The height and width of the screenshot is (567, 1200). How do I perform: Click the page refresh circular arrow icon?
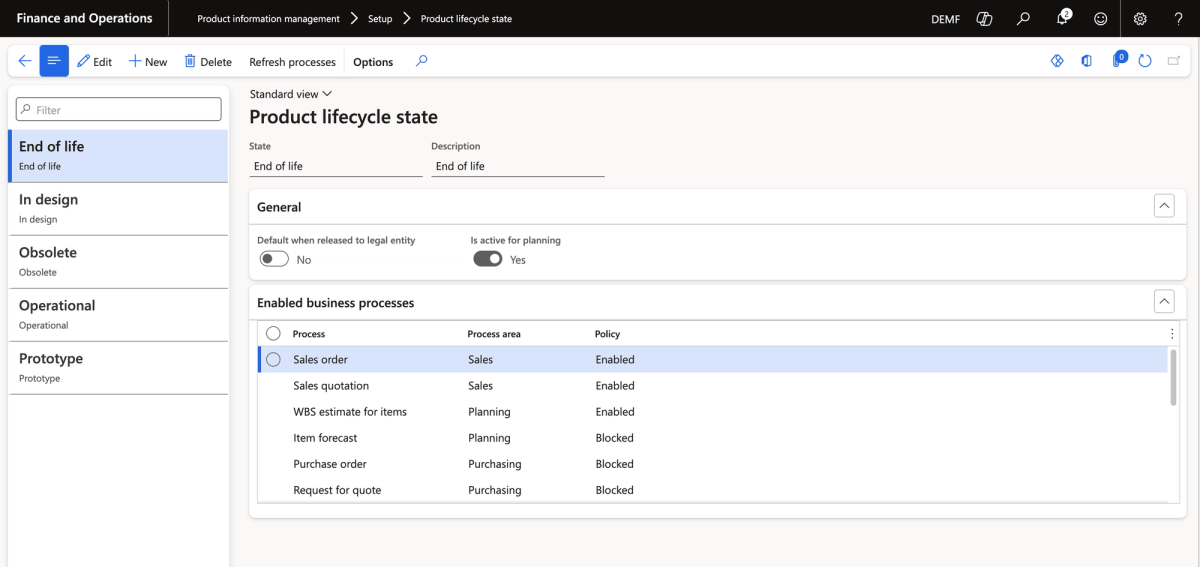(1145, 61)
